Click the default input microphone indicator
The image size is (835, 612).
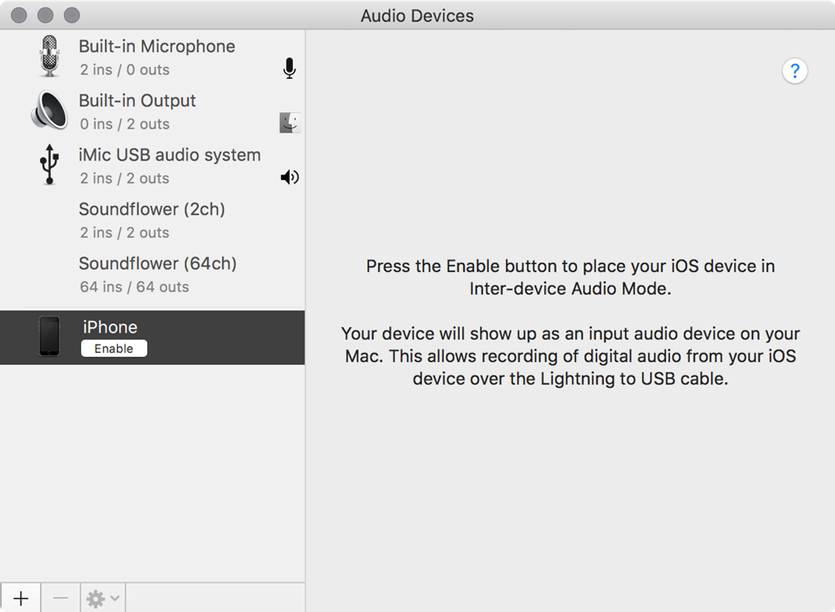[289, 68]
